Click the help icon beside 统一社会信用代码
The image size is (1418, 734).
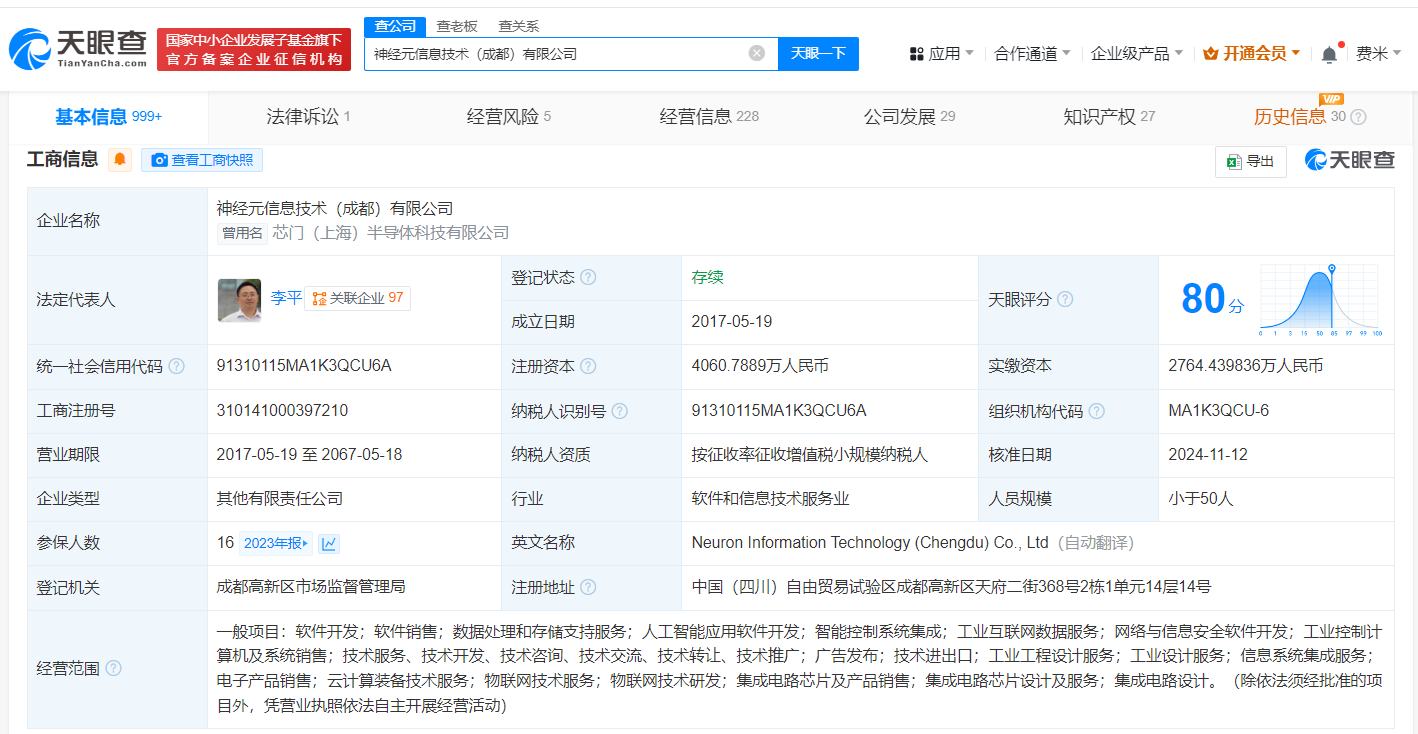pos(177,366)
